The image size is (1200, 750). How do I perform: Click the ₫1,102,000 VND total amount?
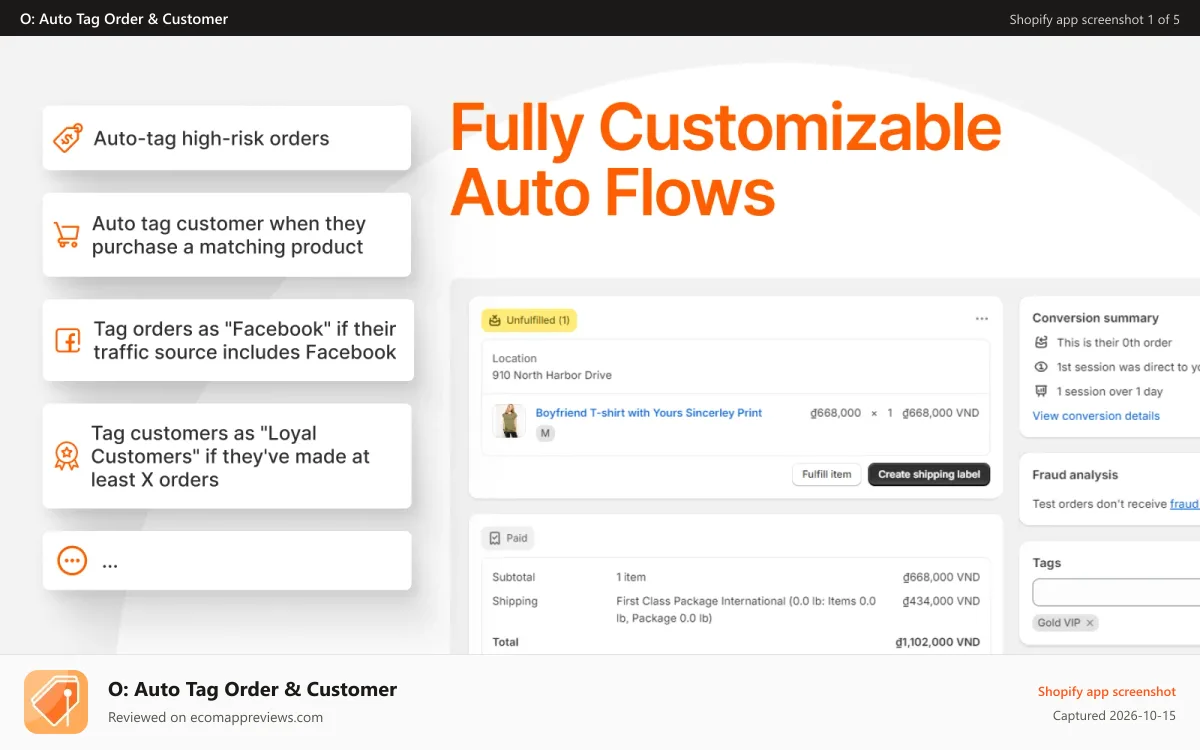pos(938,642)
